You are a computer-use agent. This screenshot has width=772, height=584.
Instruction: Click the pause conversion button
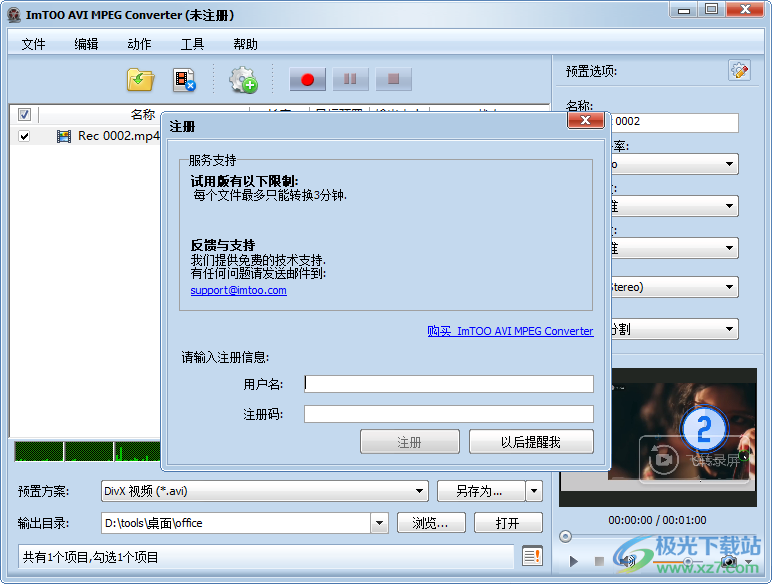pyautogui.click(x=350, y=79)
